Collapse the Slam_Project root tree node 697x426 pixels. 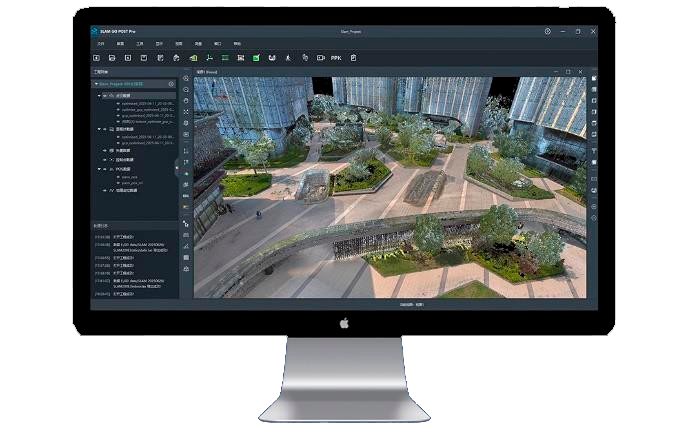pos(97,84)
